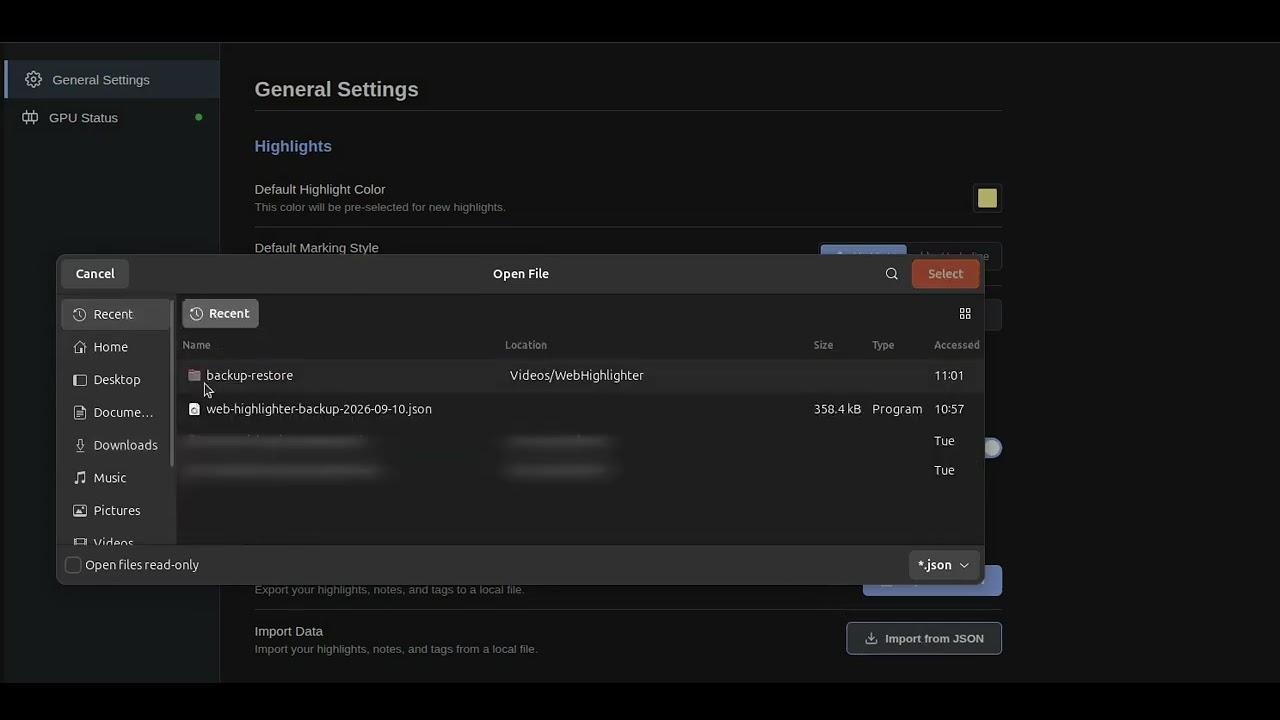Open GPU Status in the settings sidebar
This screenshot has width=1280, height=720.
click(x=112, y=118)
